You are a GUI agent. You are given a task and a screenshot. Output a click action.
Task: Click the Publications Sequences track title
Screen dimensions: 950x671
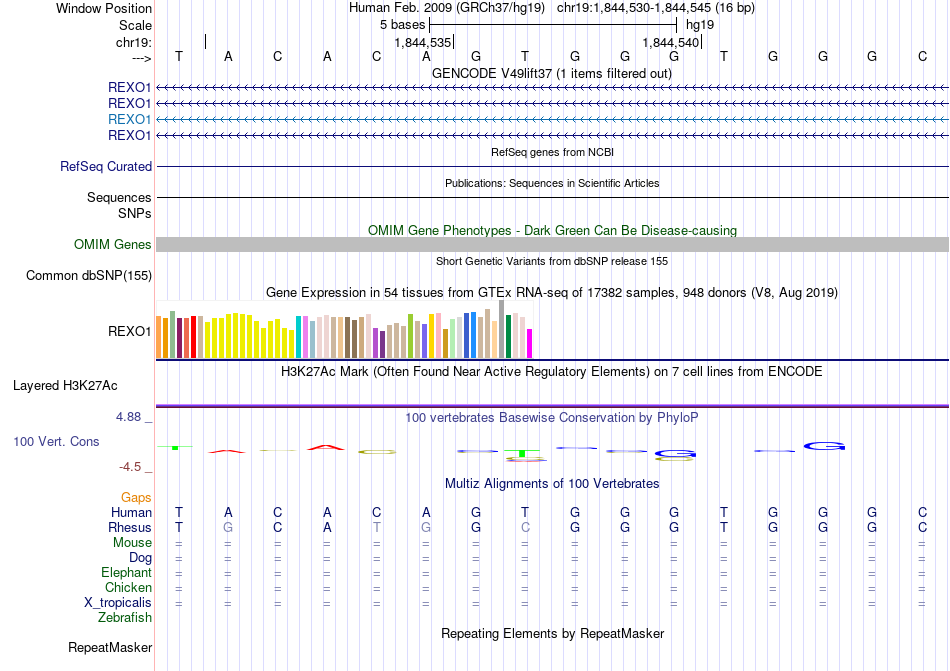[x=552, y=183]
